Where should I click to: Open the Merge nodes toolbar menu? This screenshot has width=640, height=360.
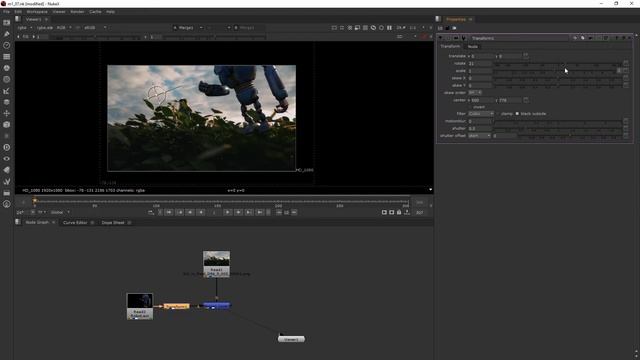7,102
